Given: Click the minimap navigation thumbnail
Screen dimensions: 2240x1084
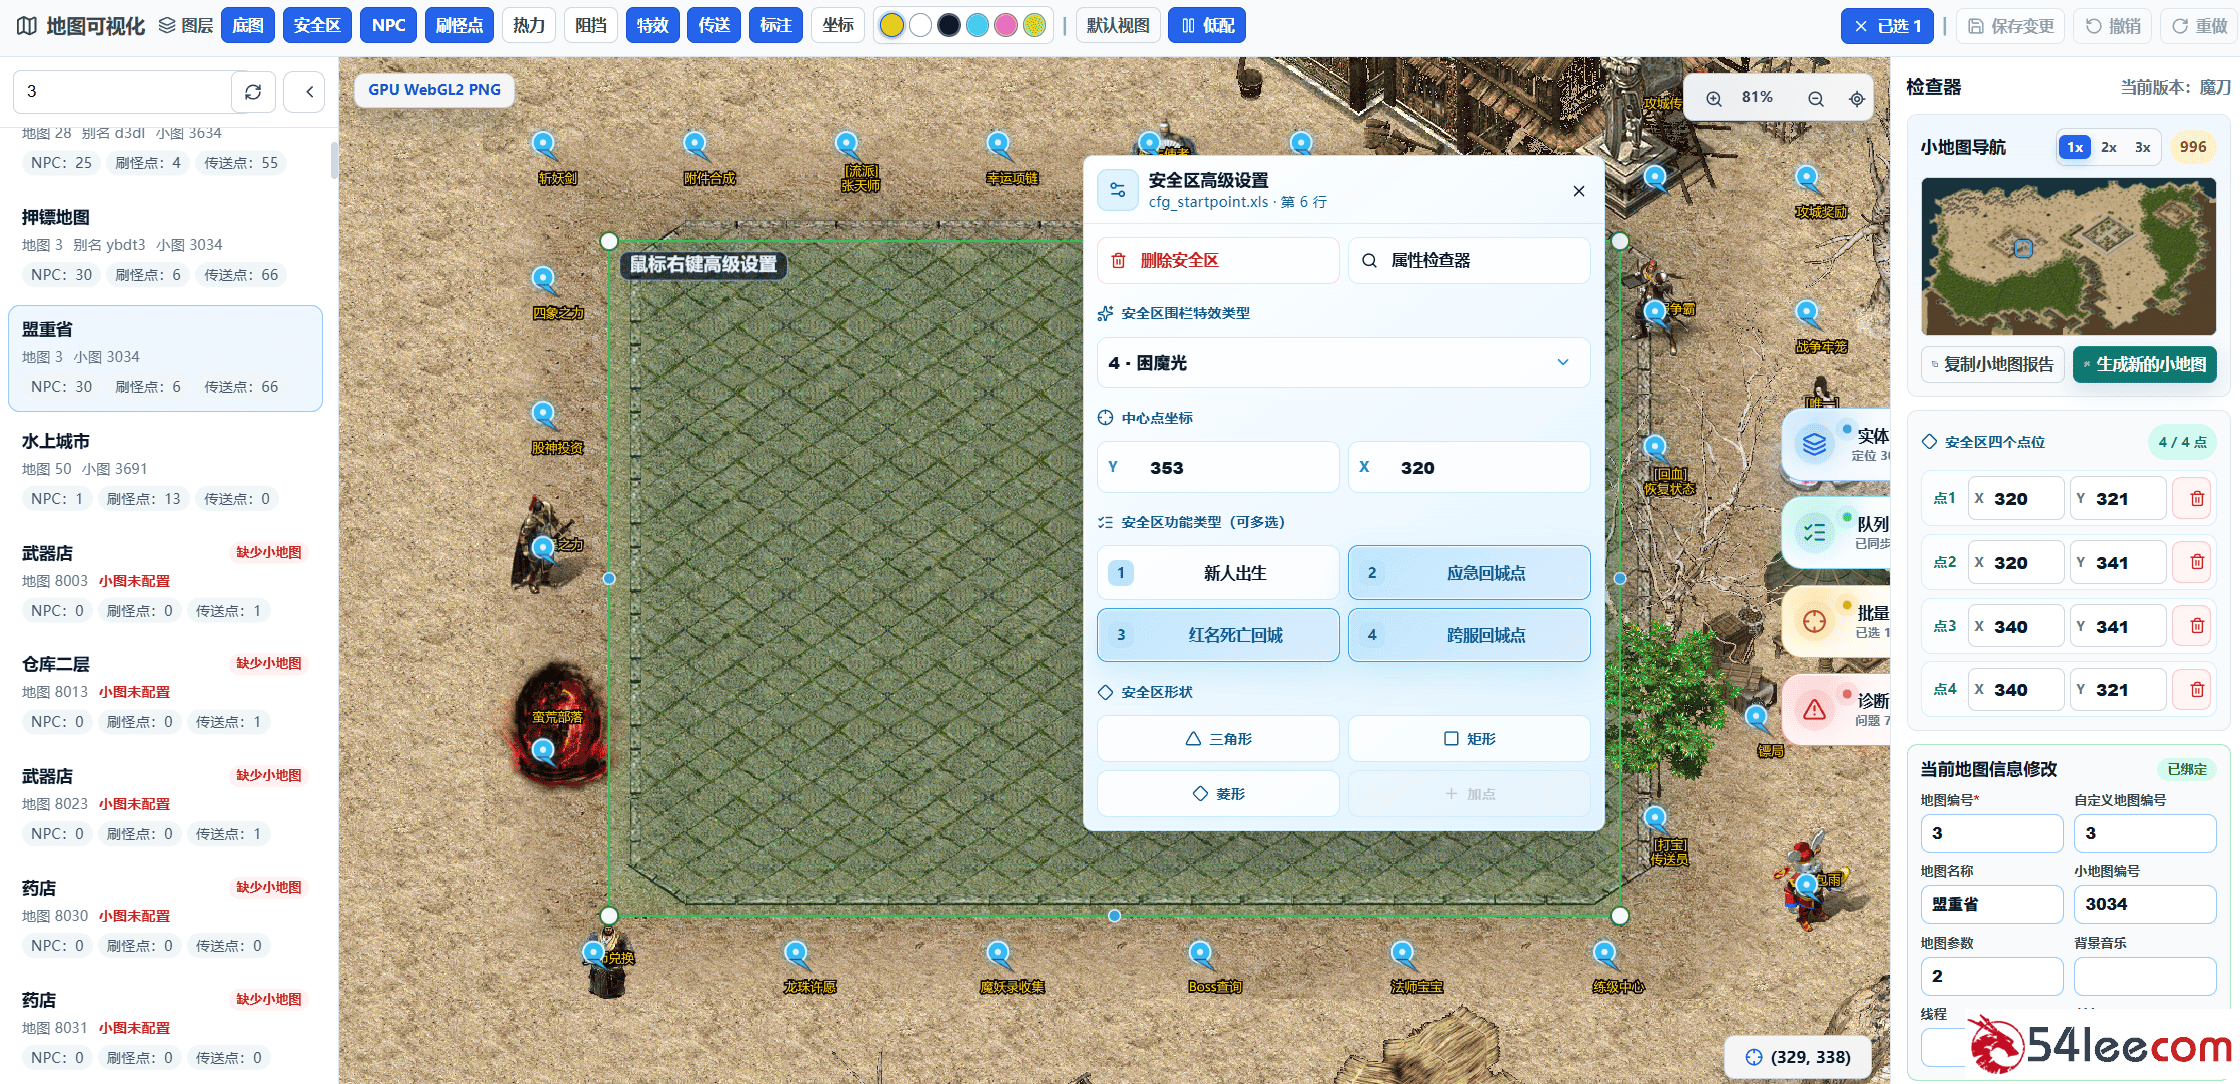Looking at the screenshot, I should pos(2069,257).
